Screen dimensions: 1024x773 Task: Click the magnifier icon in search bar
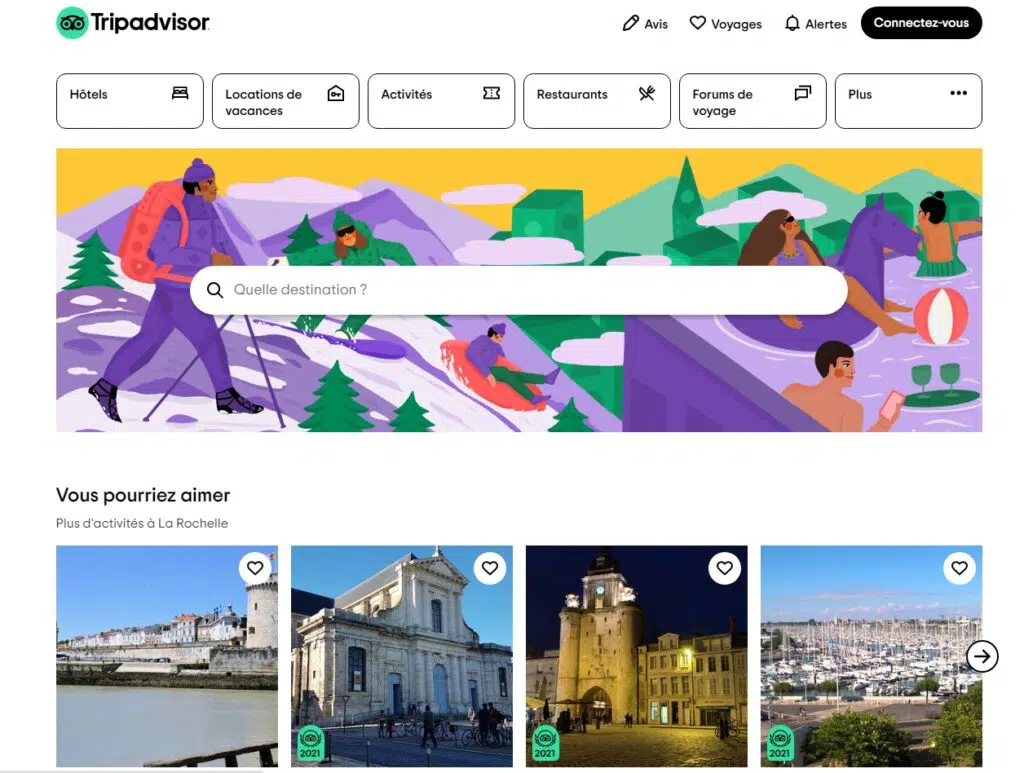coord(214,290)
